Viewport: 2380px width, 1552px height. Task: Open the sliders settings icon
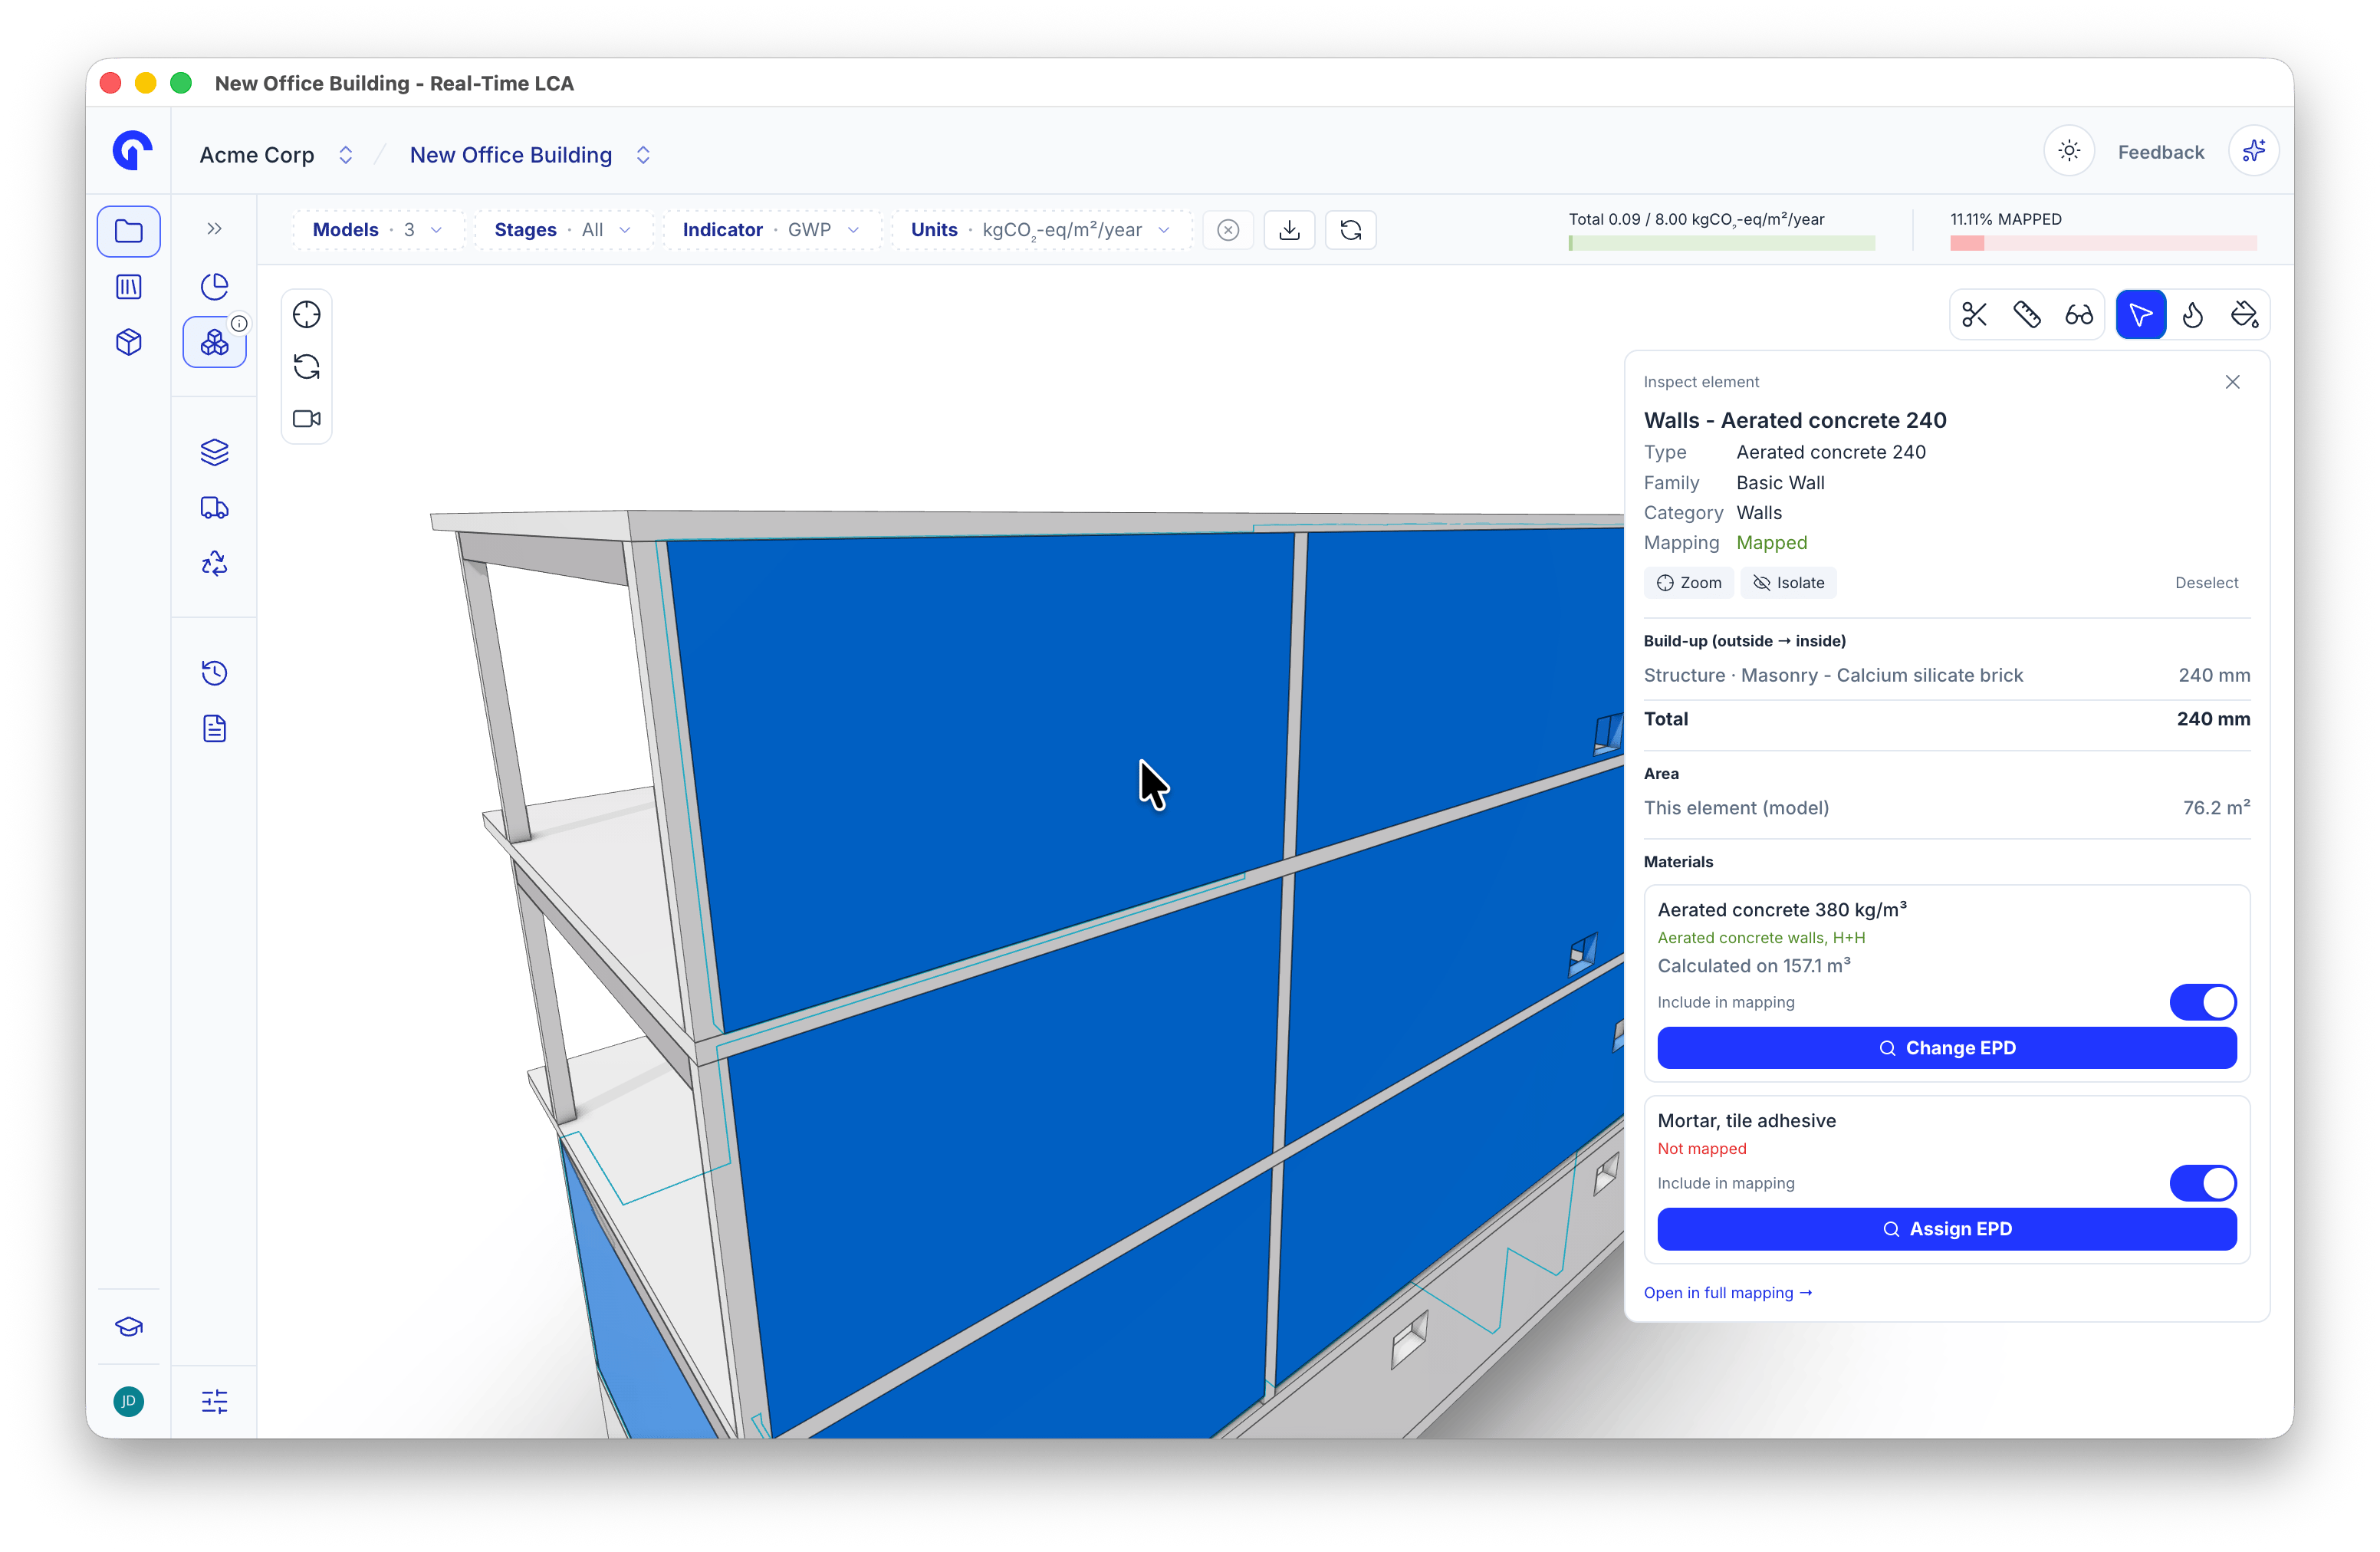click(x=214, y=1402)
